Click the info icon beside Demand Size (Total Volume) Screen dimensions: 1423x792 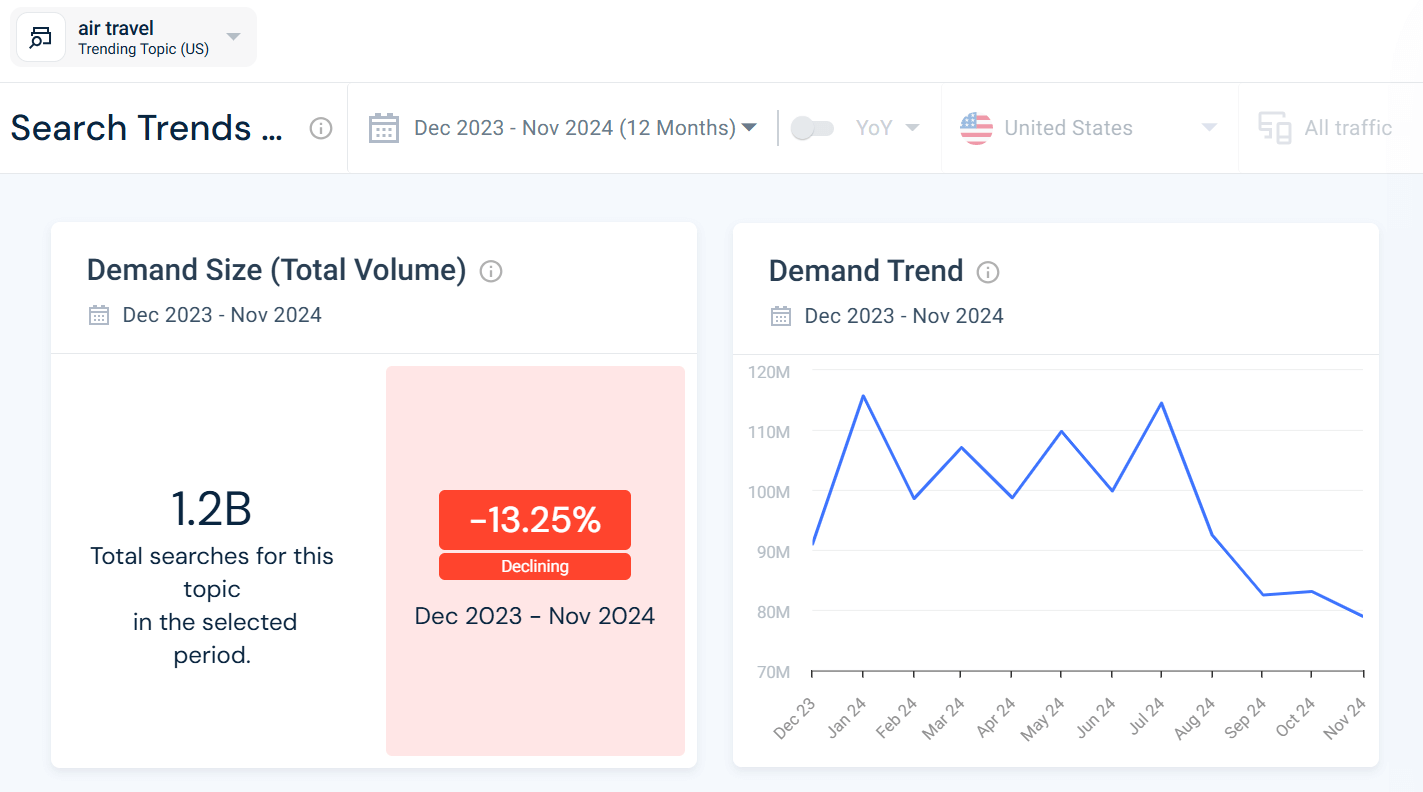(x=491, y=271)
